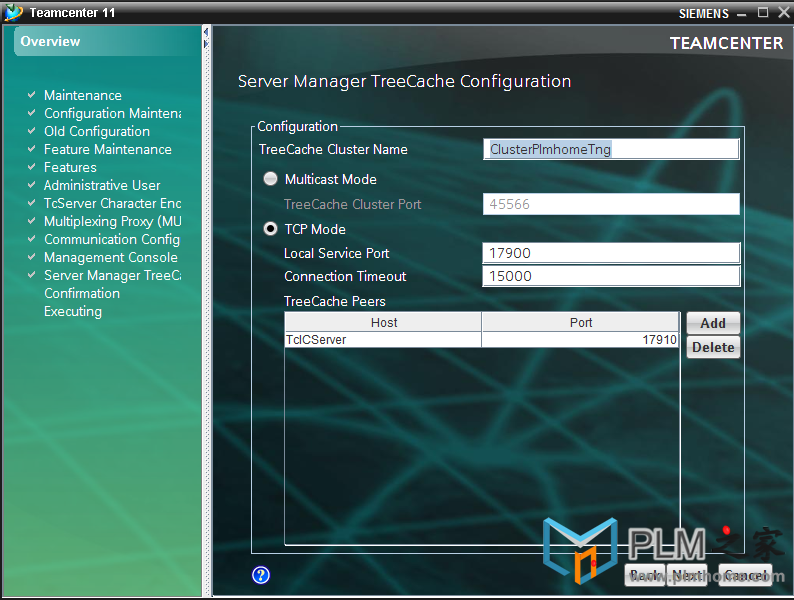Select Old Configuration step in sidebar
Image resolution: width=794 pixels, height=600 pixels.
(97, 131)
